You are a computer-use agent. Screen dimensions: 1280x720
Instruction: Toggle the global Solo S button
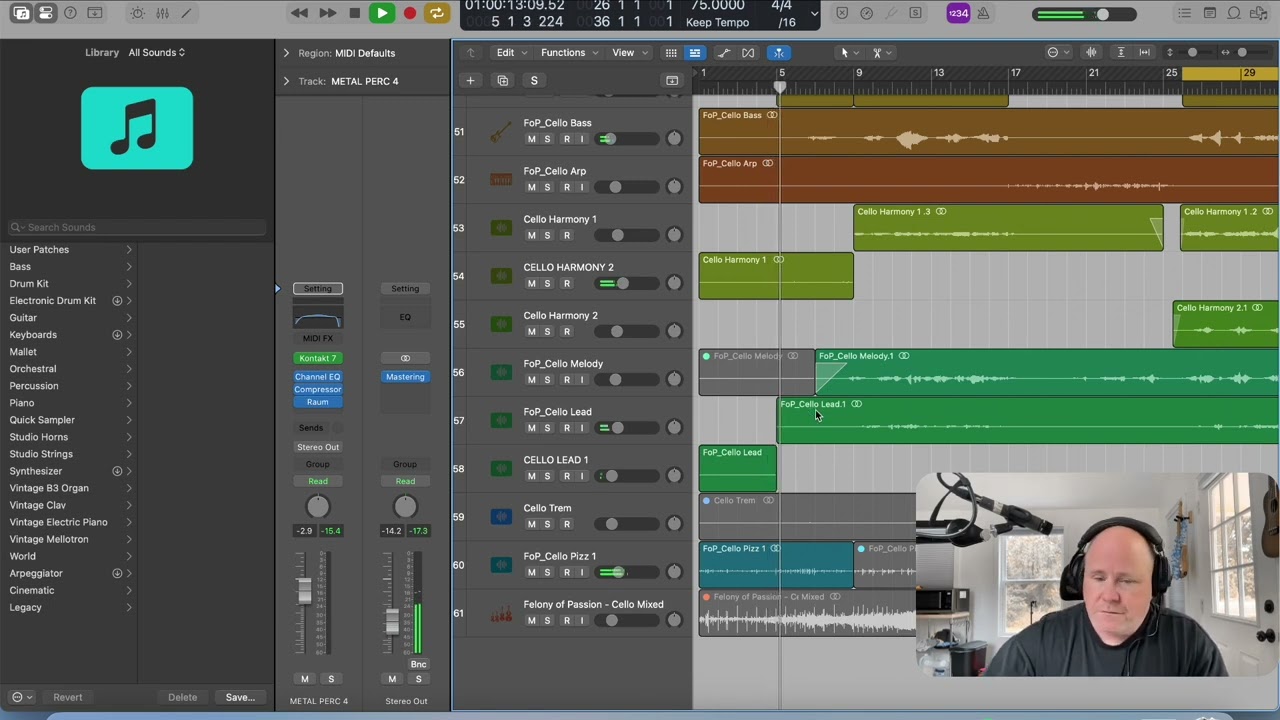(x=534, y=80)
